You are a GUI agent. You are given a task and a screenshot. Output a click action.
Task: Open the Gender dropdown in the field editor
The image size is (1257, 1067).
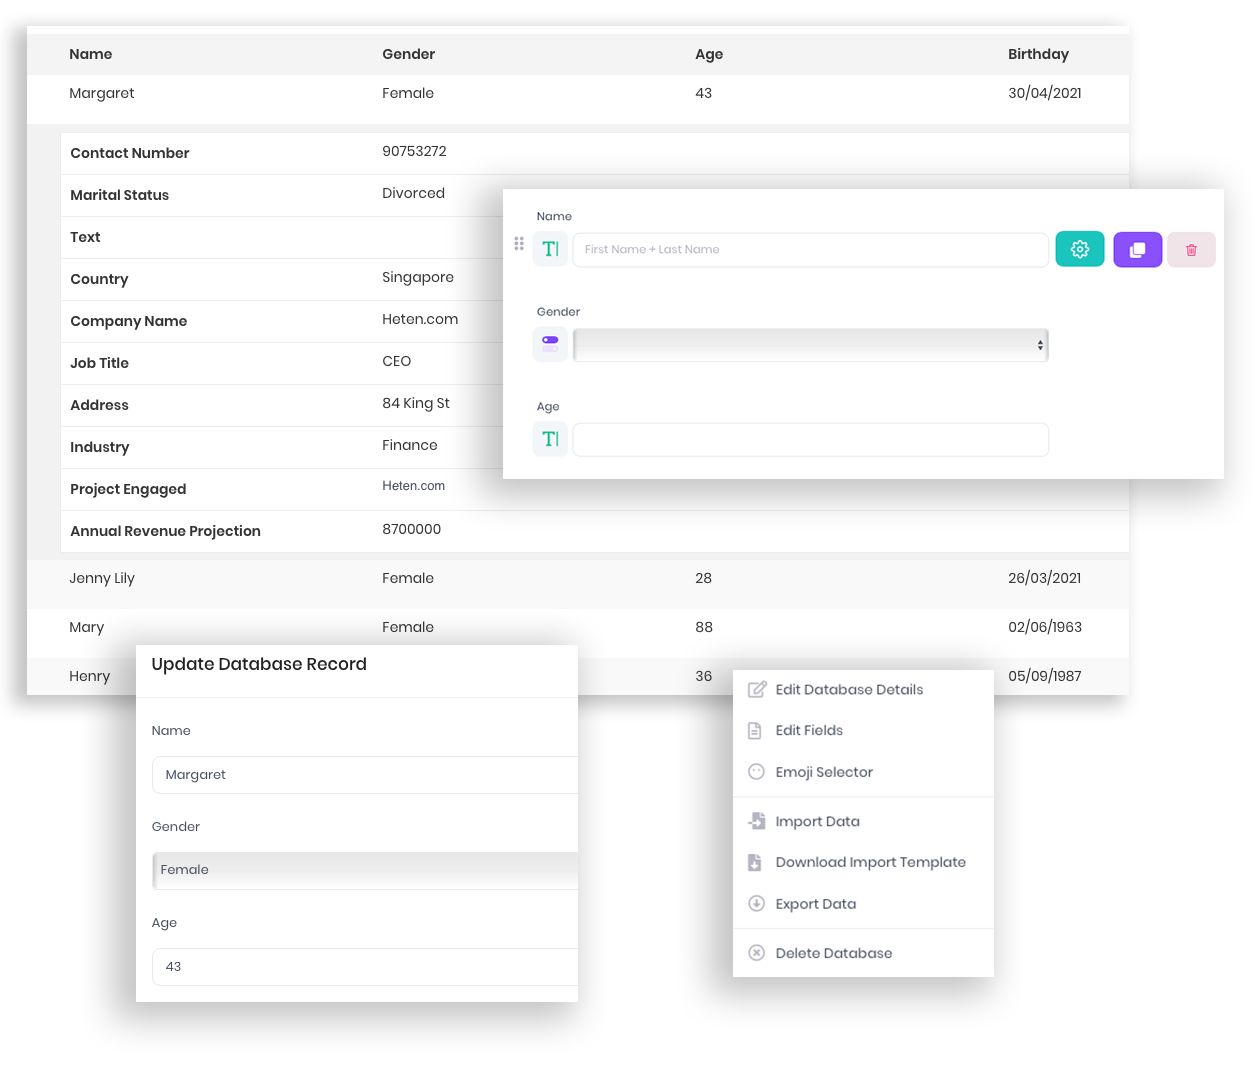pos(810,344)
